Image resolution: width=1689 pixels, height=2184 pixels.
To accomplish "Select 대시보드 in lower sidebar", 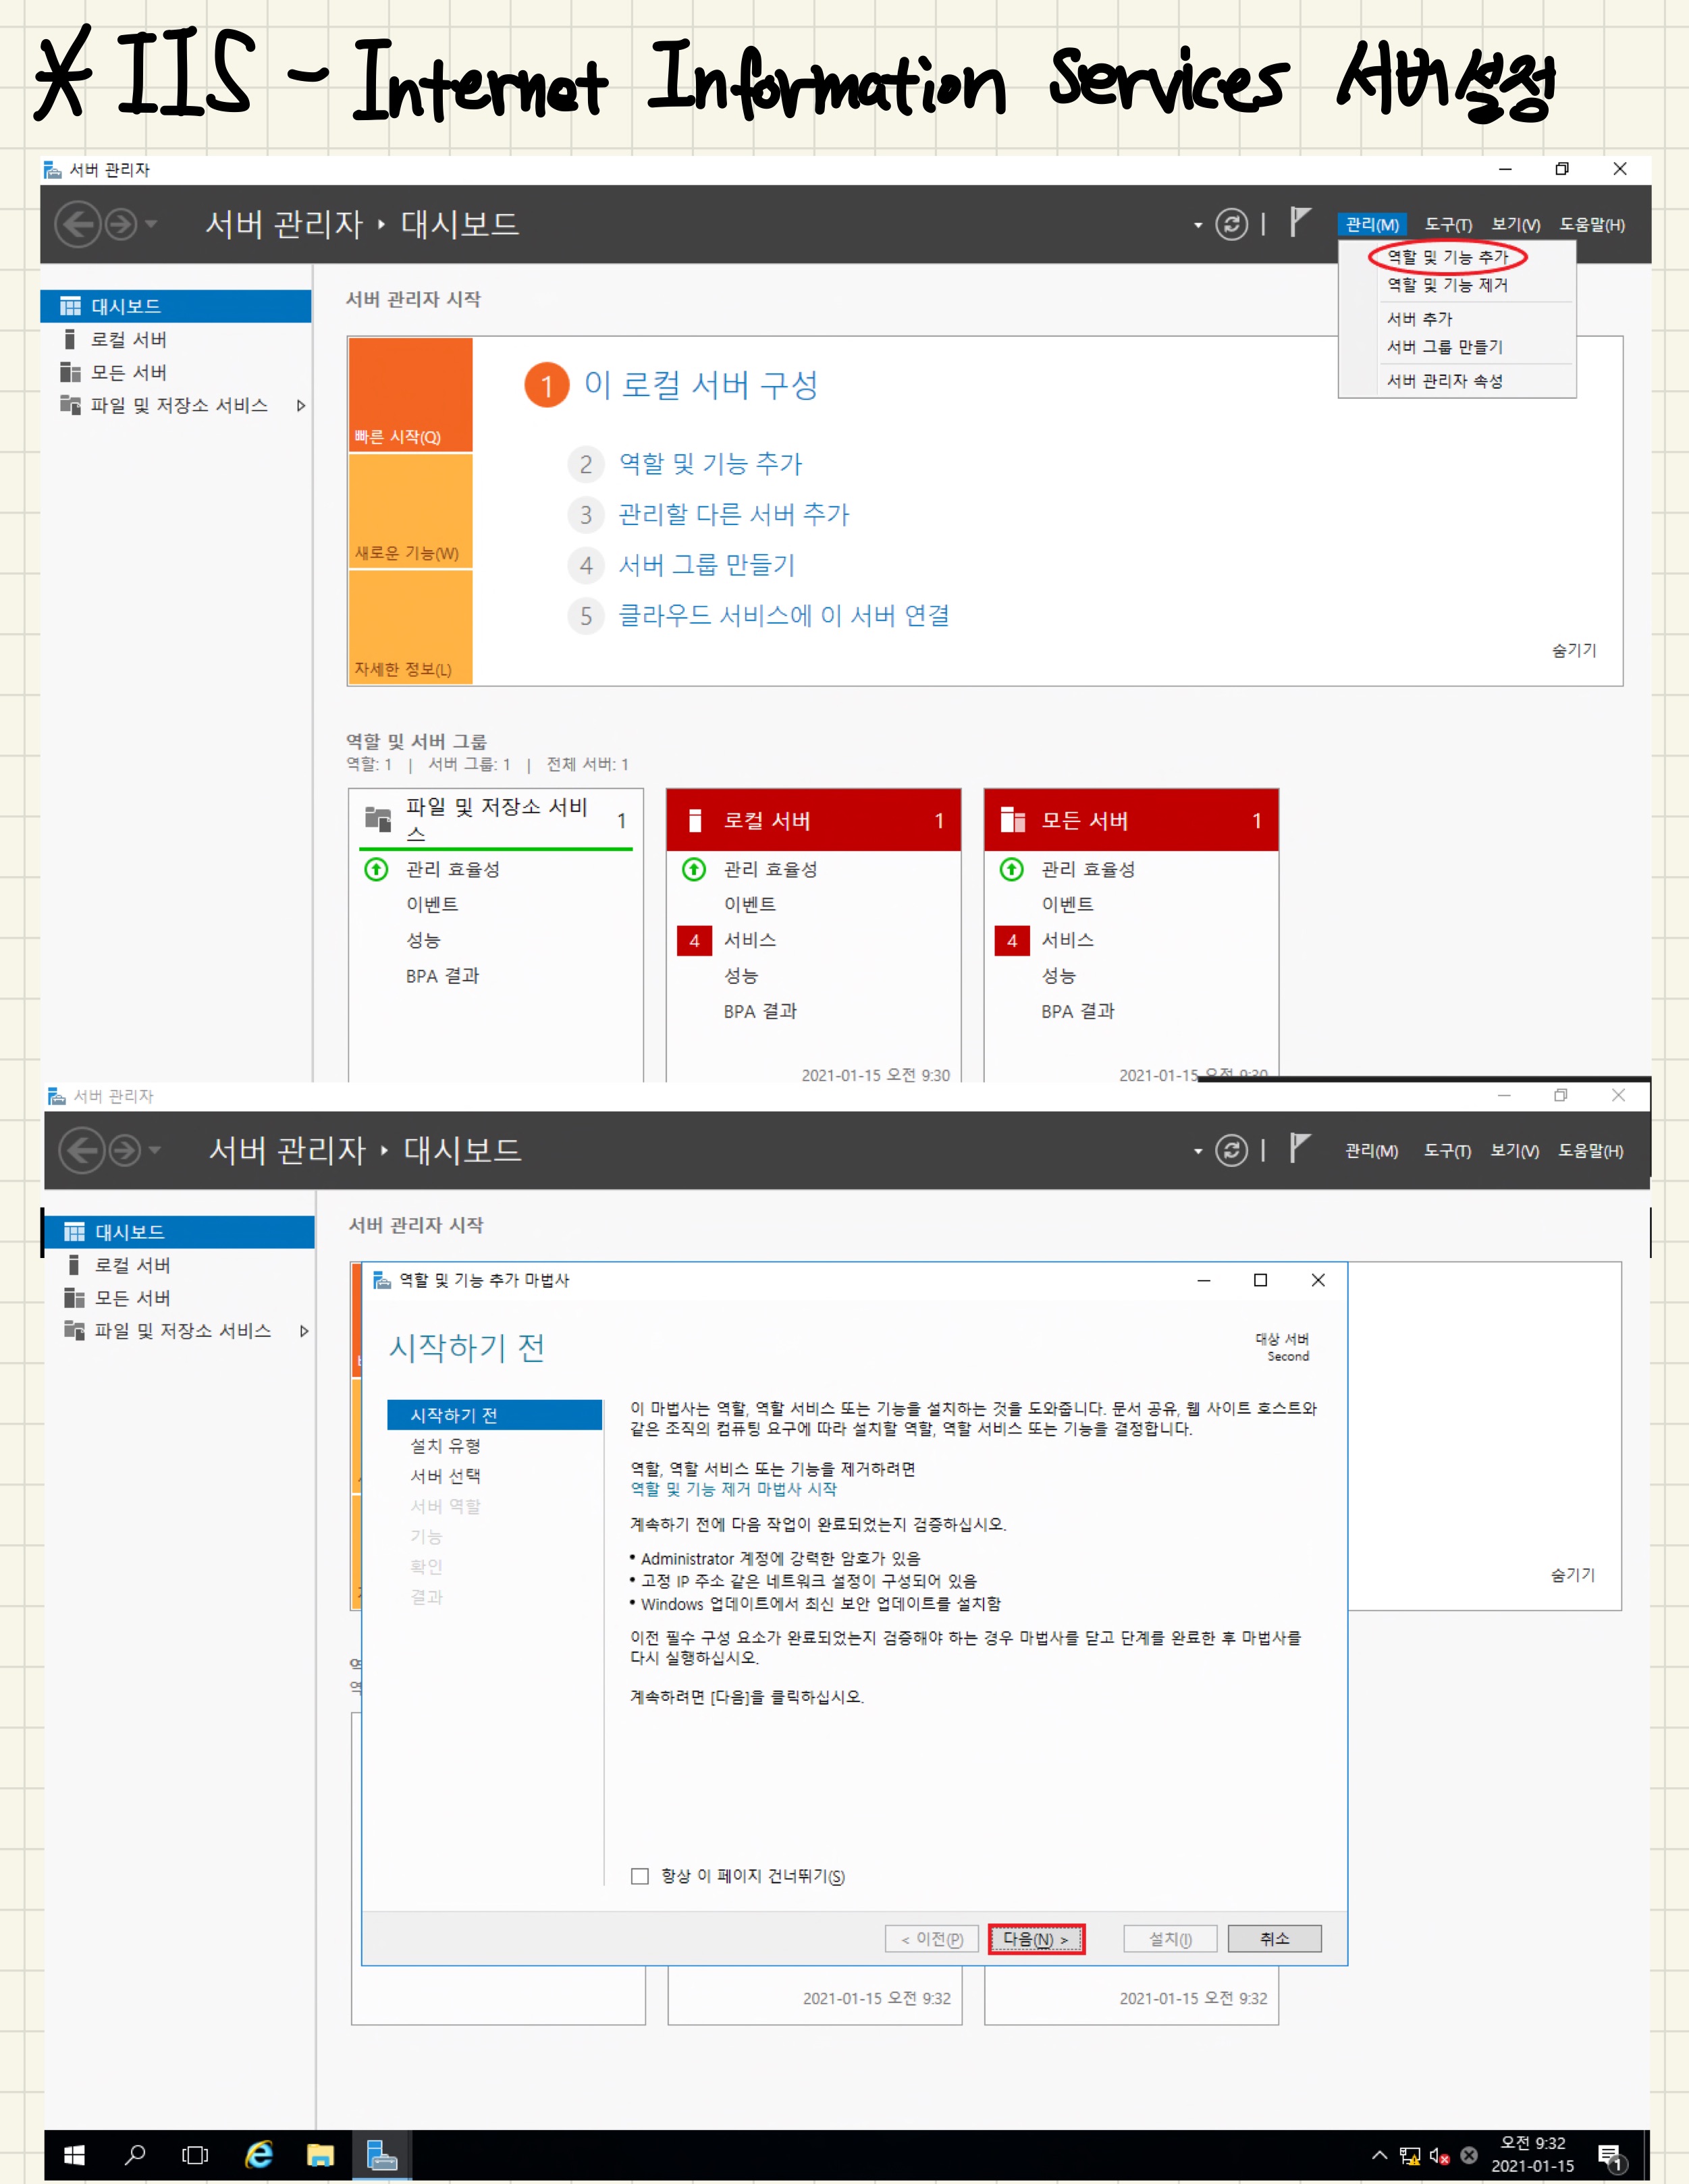I will (179, 1232).
